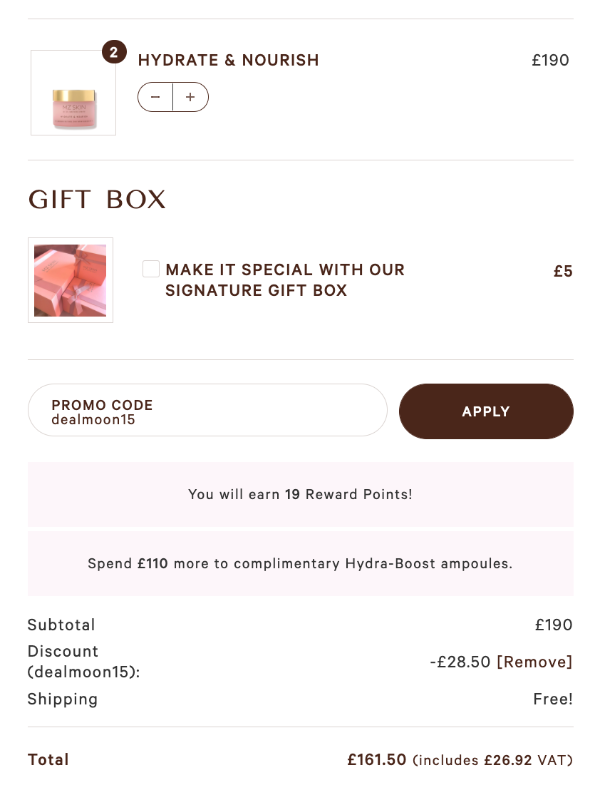Increase Hydrate & Nourish quantity with plus
The width and height of the screenshot is (600, 790).
coord(190,97)
